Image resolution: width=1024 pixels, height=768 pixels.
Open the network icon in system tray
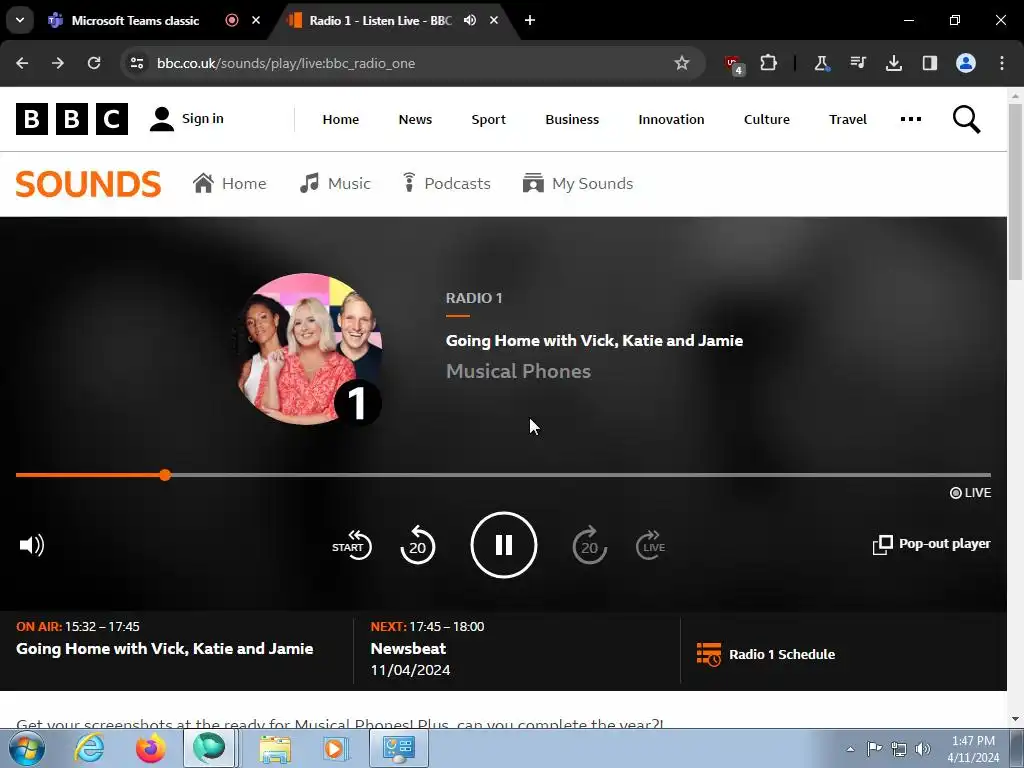pyautogui.click(x=899, y=749)
